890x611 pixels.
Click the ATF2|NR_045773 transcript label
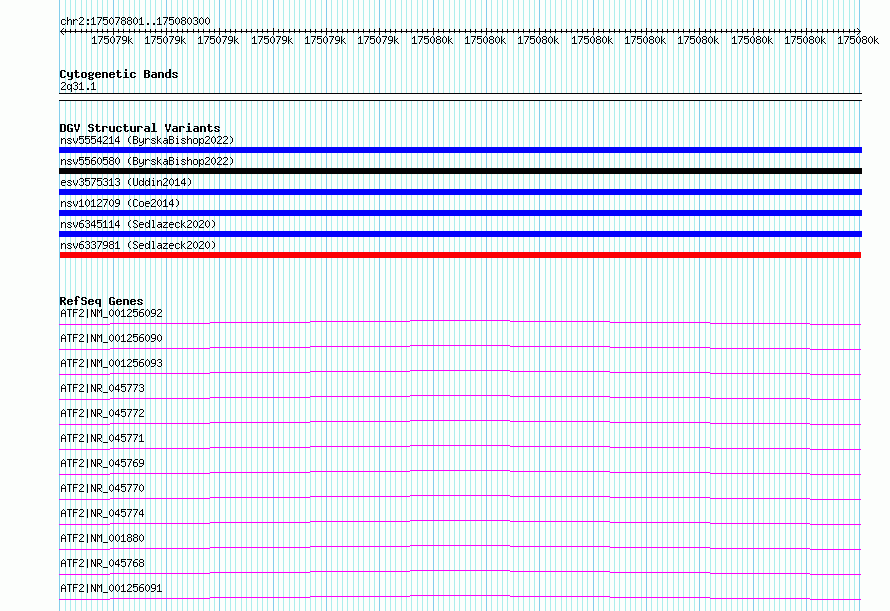[102, 388]
